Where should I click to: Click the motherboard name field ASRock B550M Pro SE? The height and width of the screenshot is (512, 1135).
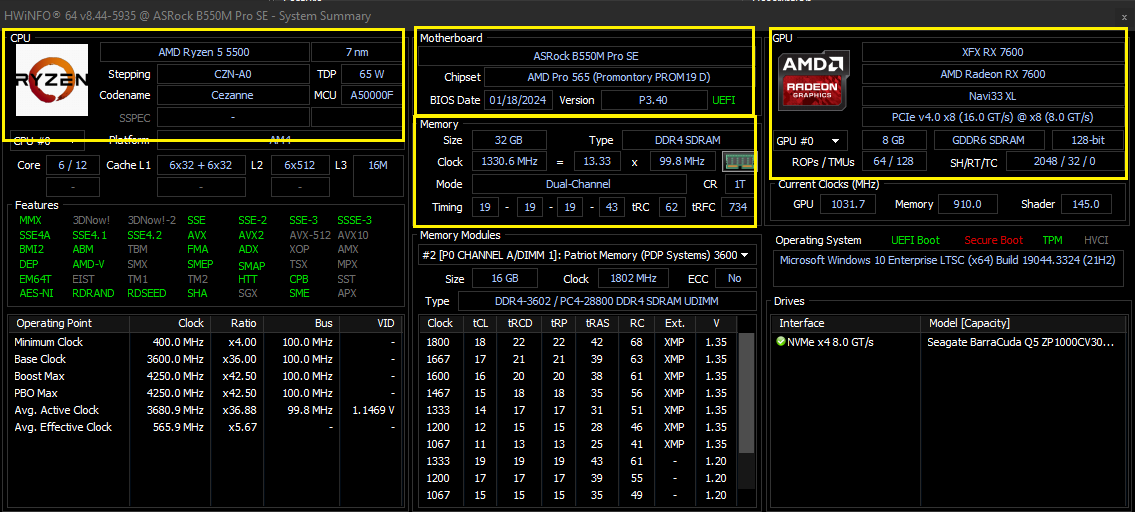(x=586, y=56)
